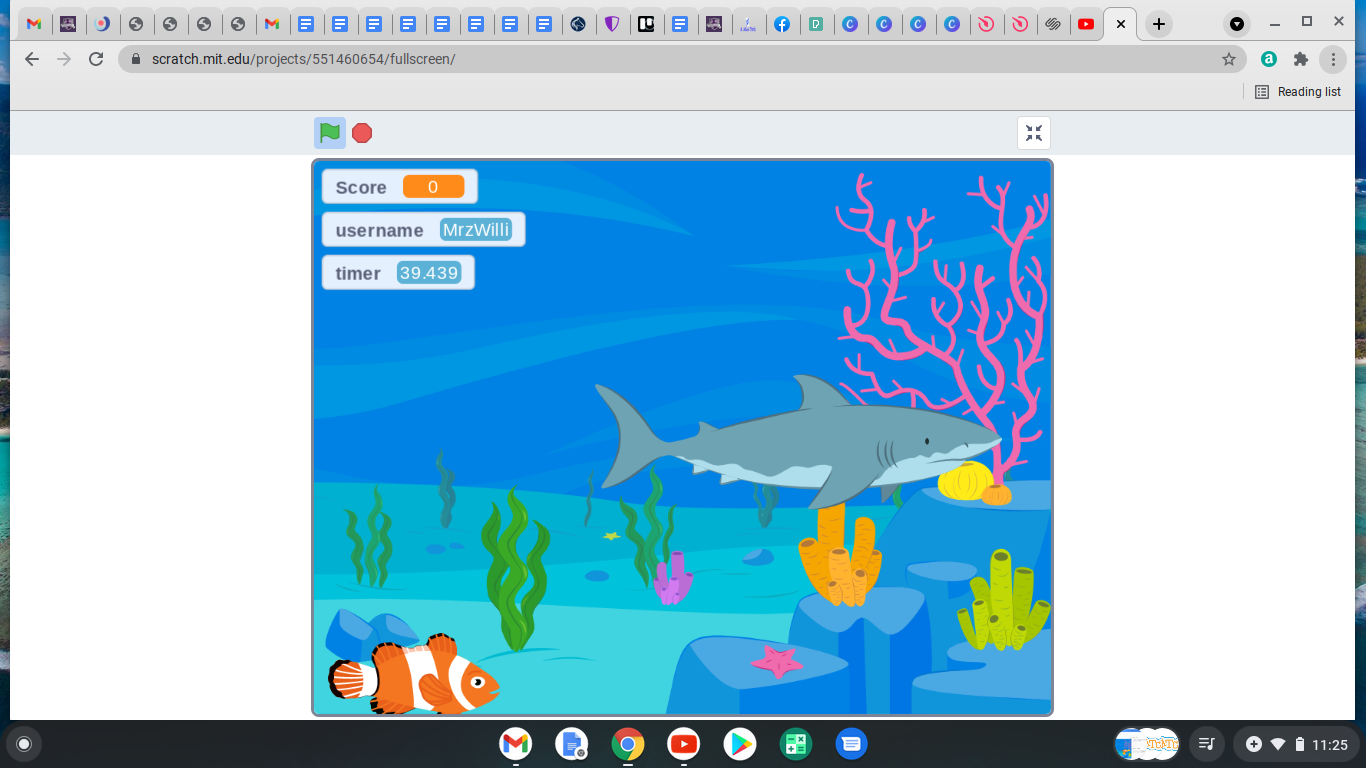Viewport: 1366px width, 768px height.
Task: Open the Play Store from the shelf
Action: tap(740, 744)
